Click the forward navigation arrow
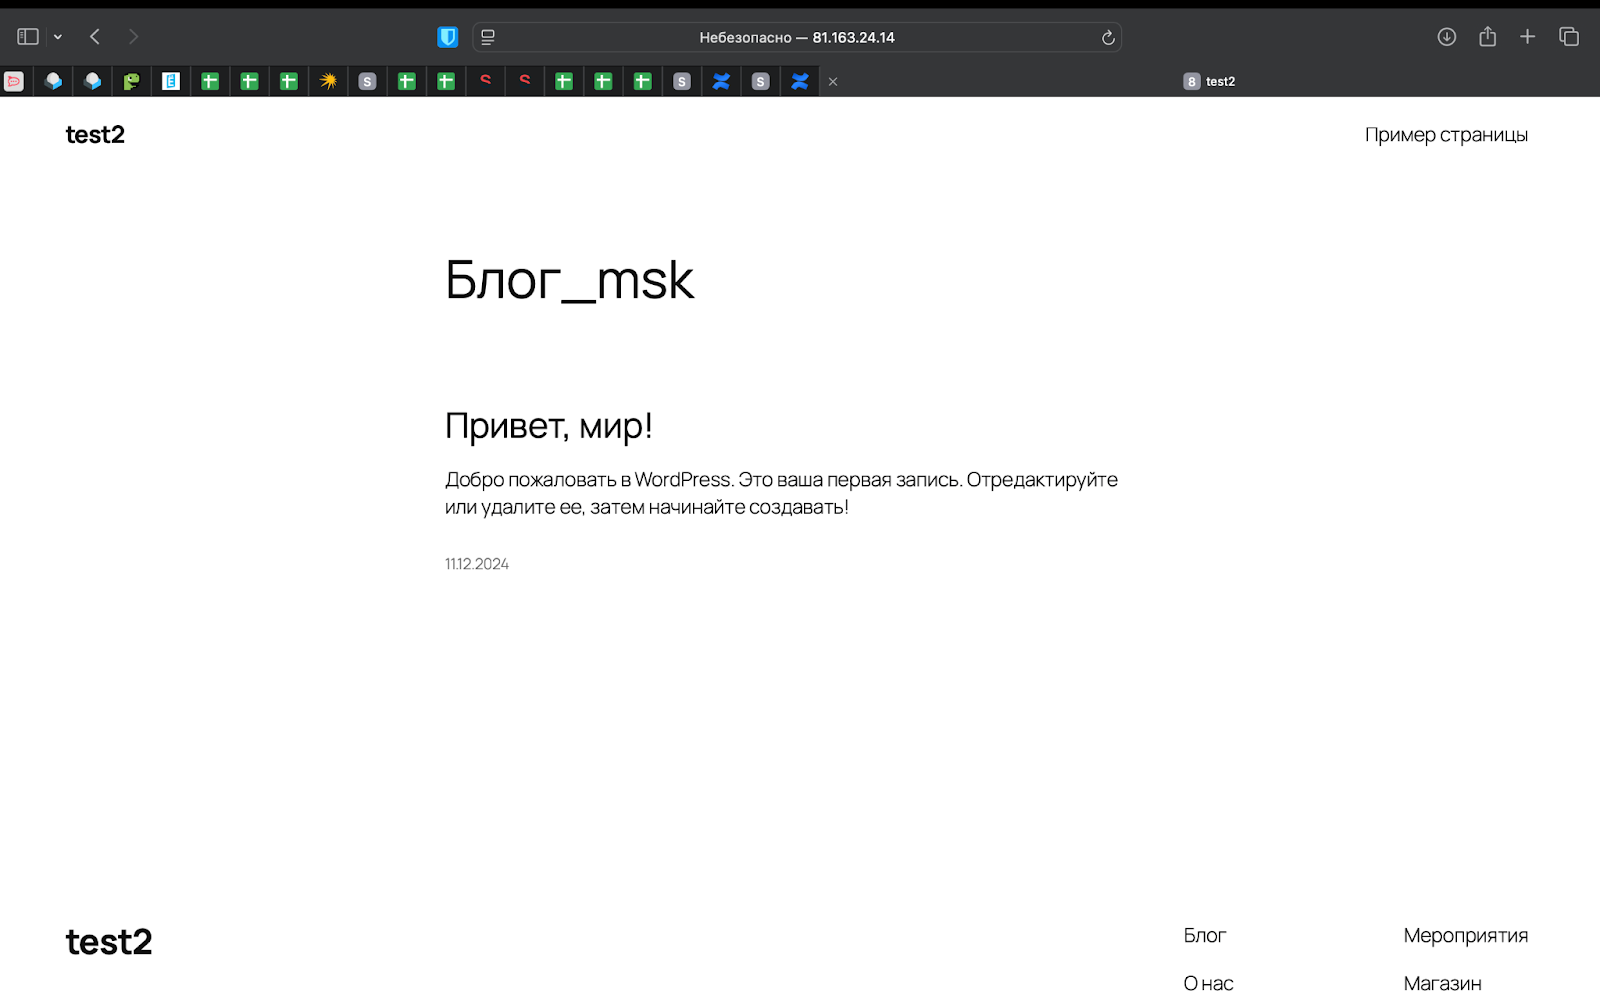This screenshot has height=1002, width=1600. 133,37
